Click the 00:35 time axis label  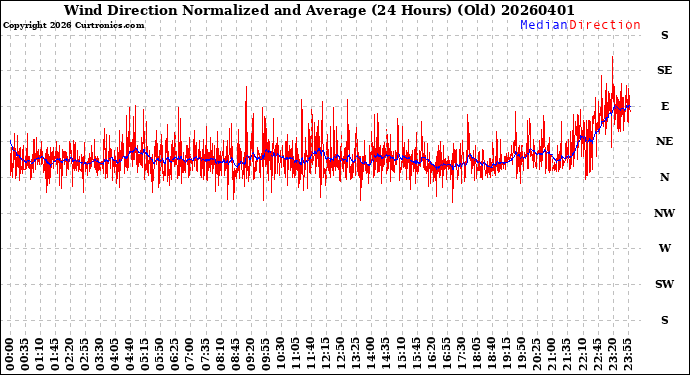point(25,354)
